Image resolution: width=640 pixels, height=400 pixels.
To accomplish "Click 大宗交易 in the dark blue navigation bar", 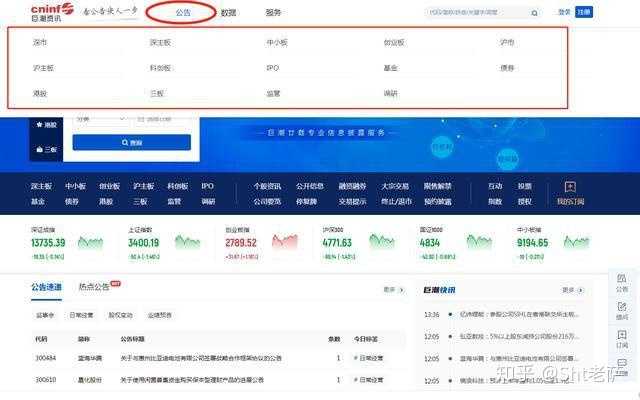I will coord(395,186).
